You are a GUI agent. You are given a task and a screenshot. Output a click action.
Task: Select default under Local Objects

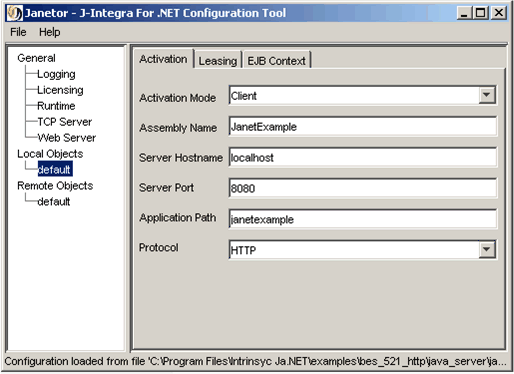tap(55, 170)
